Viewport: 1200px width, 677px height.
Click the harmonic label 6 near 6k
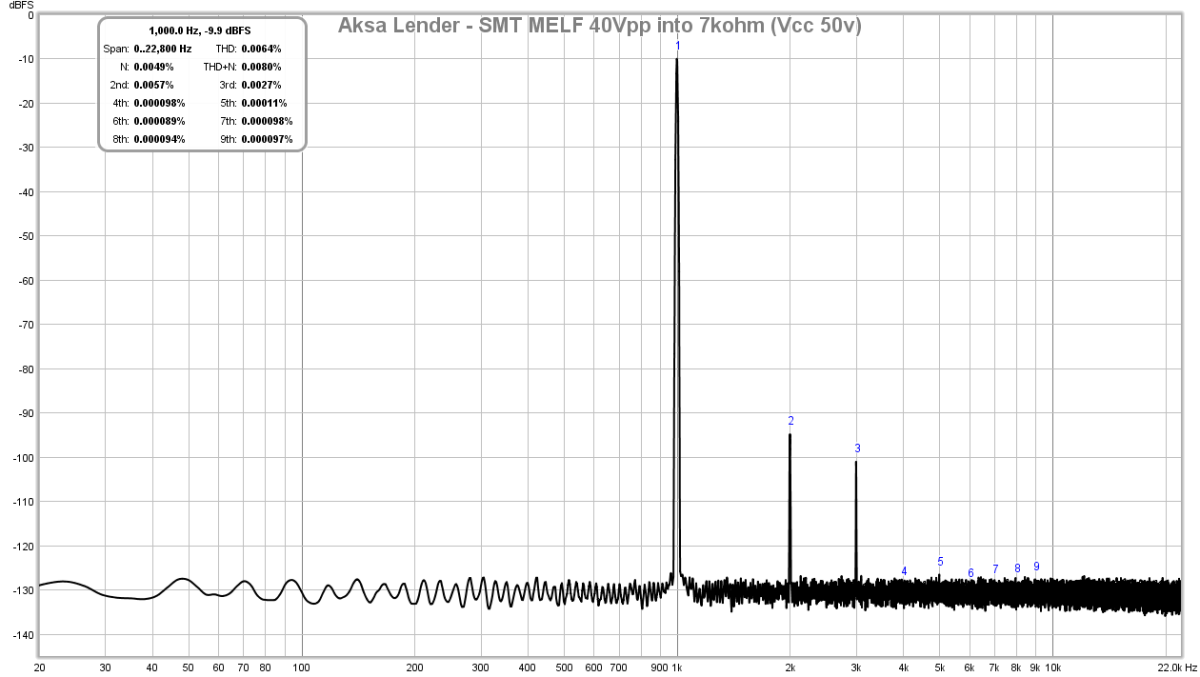970,573
